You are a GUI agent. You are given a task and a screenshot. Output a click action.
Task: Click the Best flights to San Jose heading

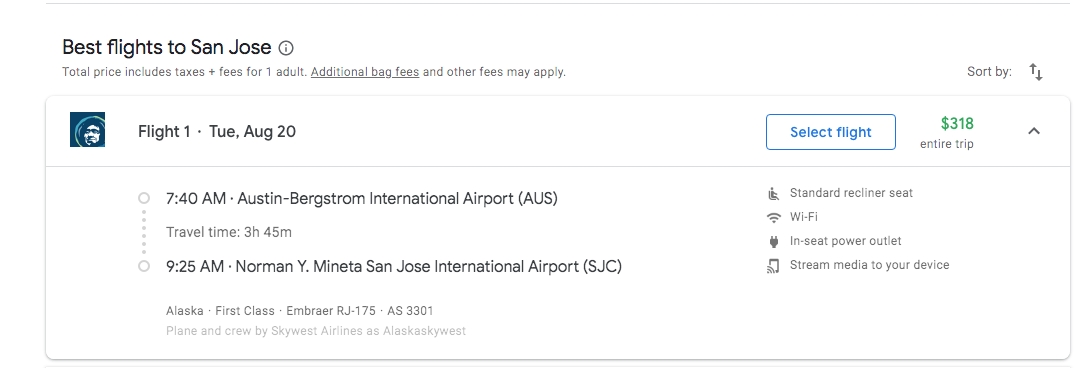pos(167,47)
